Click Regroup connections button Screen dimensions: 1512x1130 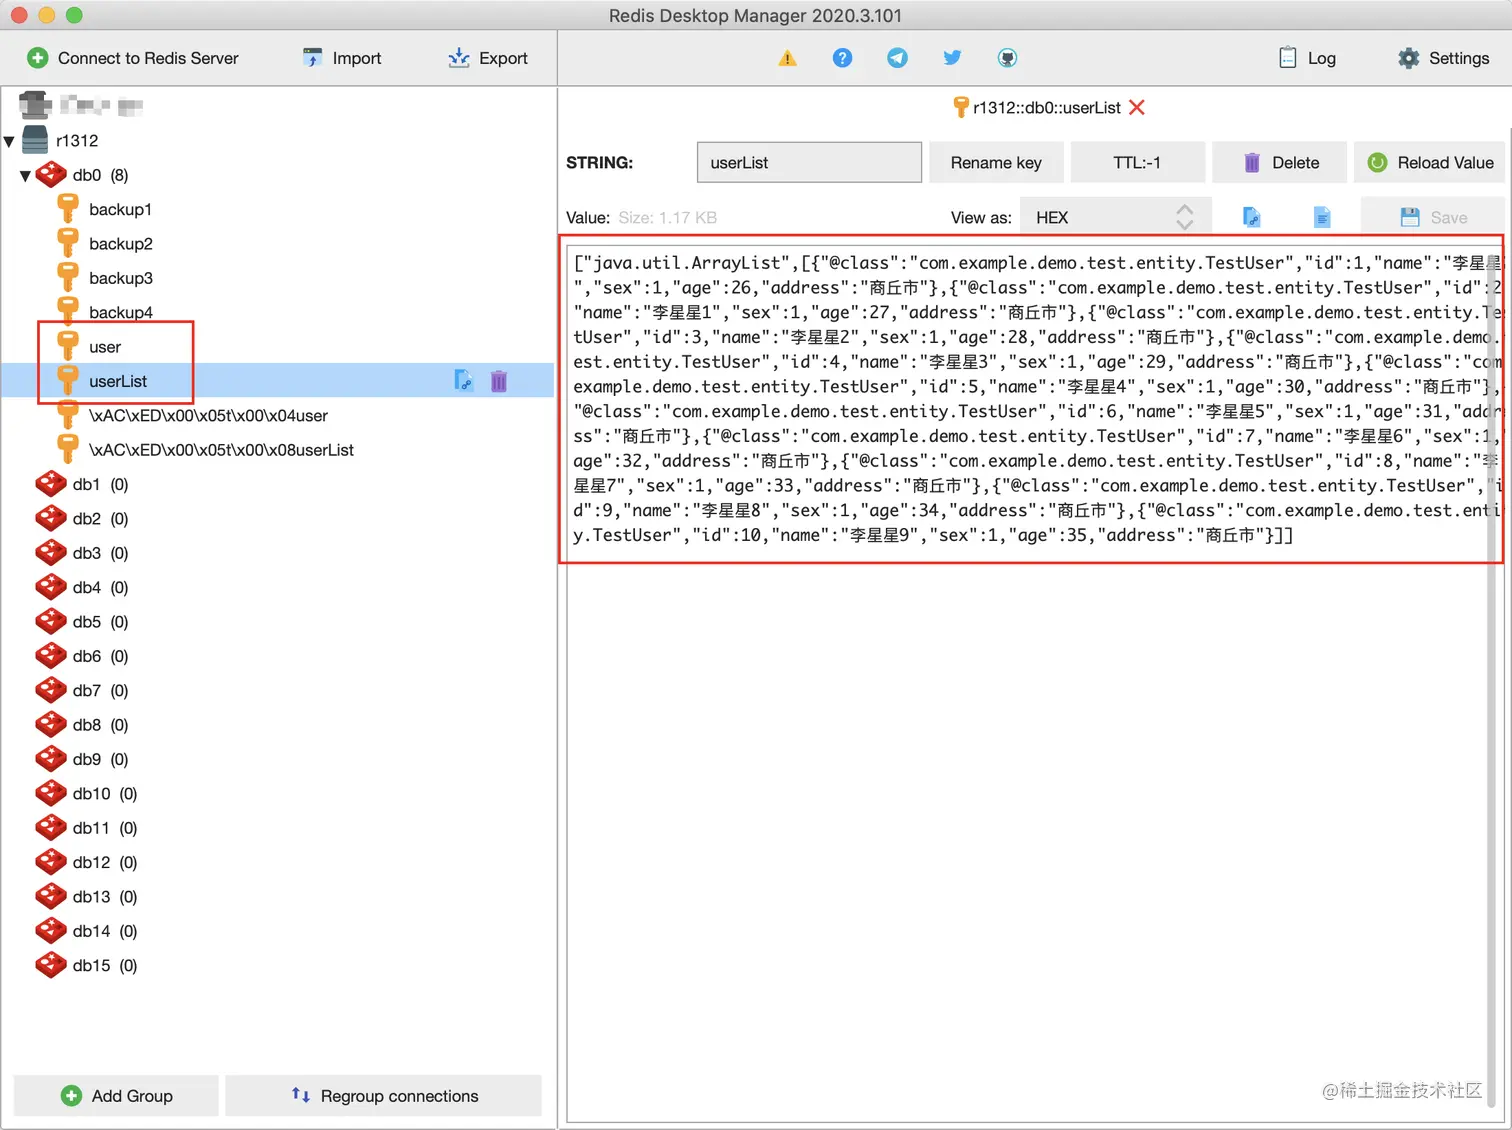384,1096
